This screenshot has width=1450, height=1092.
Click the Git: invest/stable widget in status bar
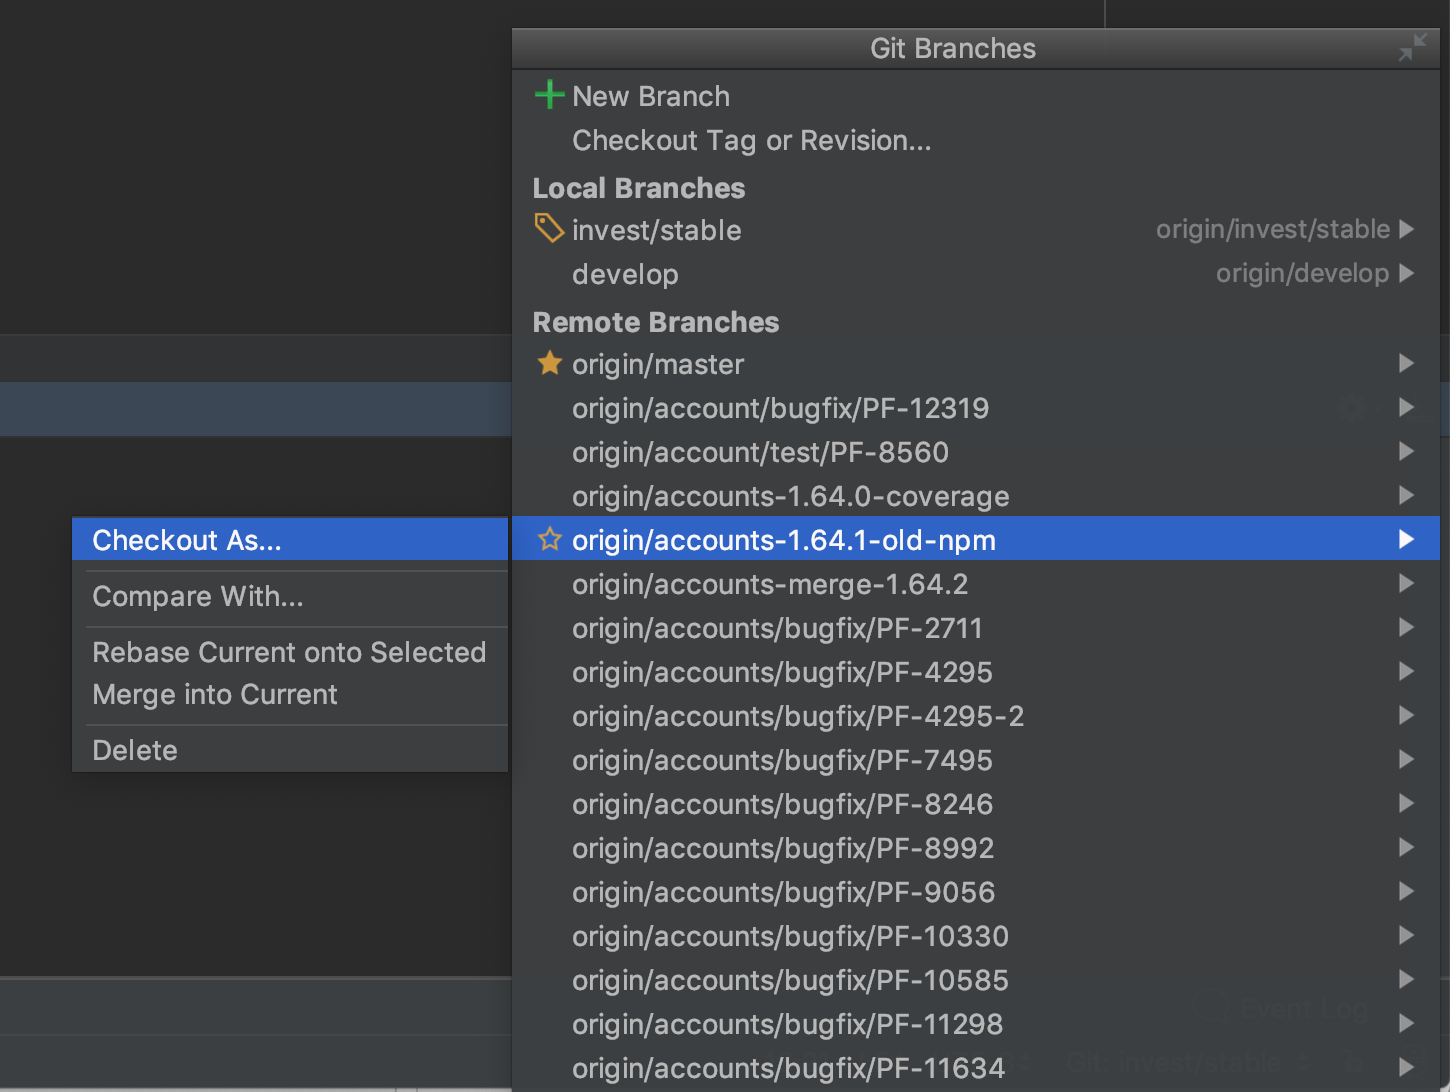tap(1170, 1062)
